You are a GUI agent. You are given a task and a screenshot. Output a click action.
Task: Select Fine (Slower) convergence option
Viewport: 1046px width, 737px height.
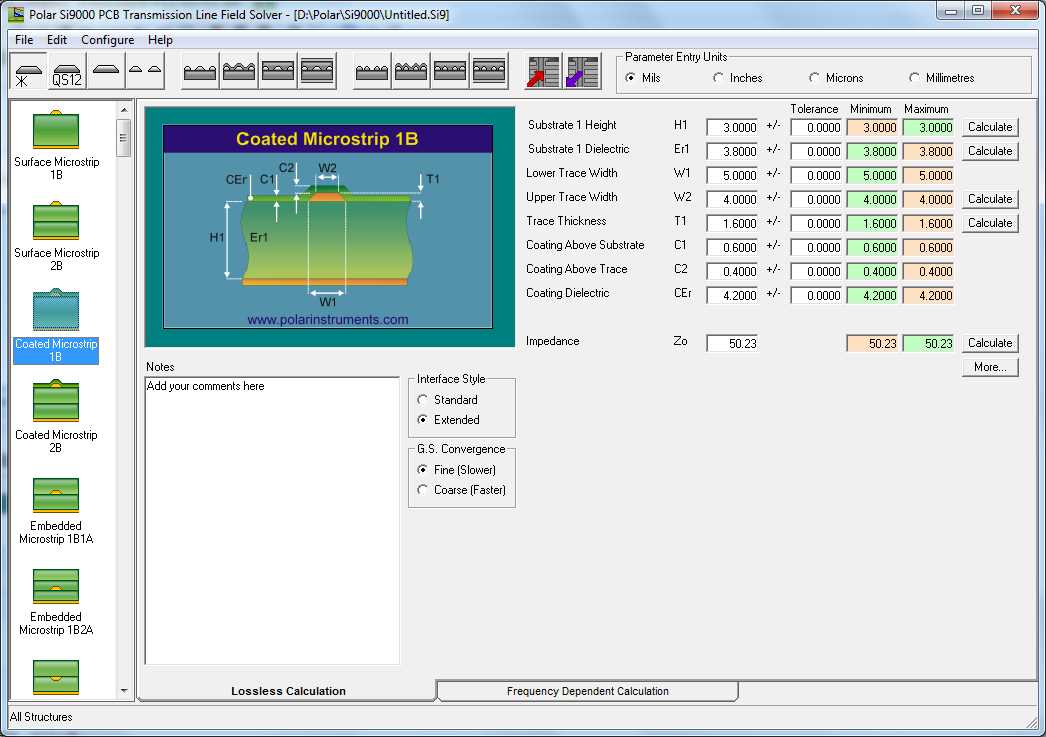coord(456,470)
